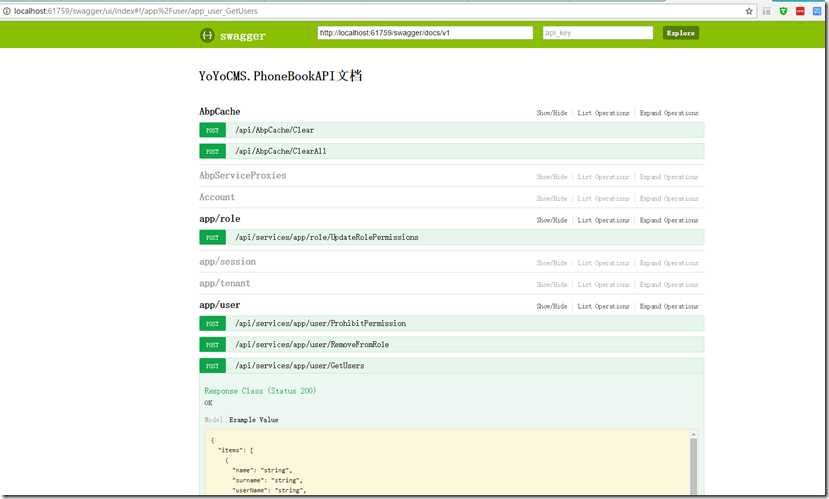Focus the api_key input field
The image size is (829, 499).
point(597,33)
